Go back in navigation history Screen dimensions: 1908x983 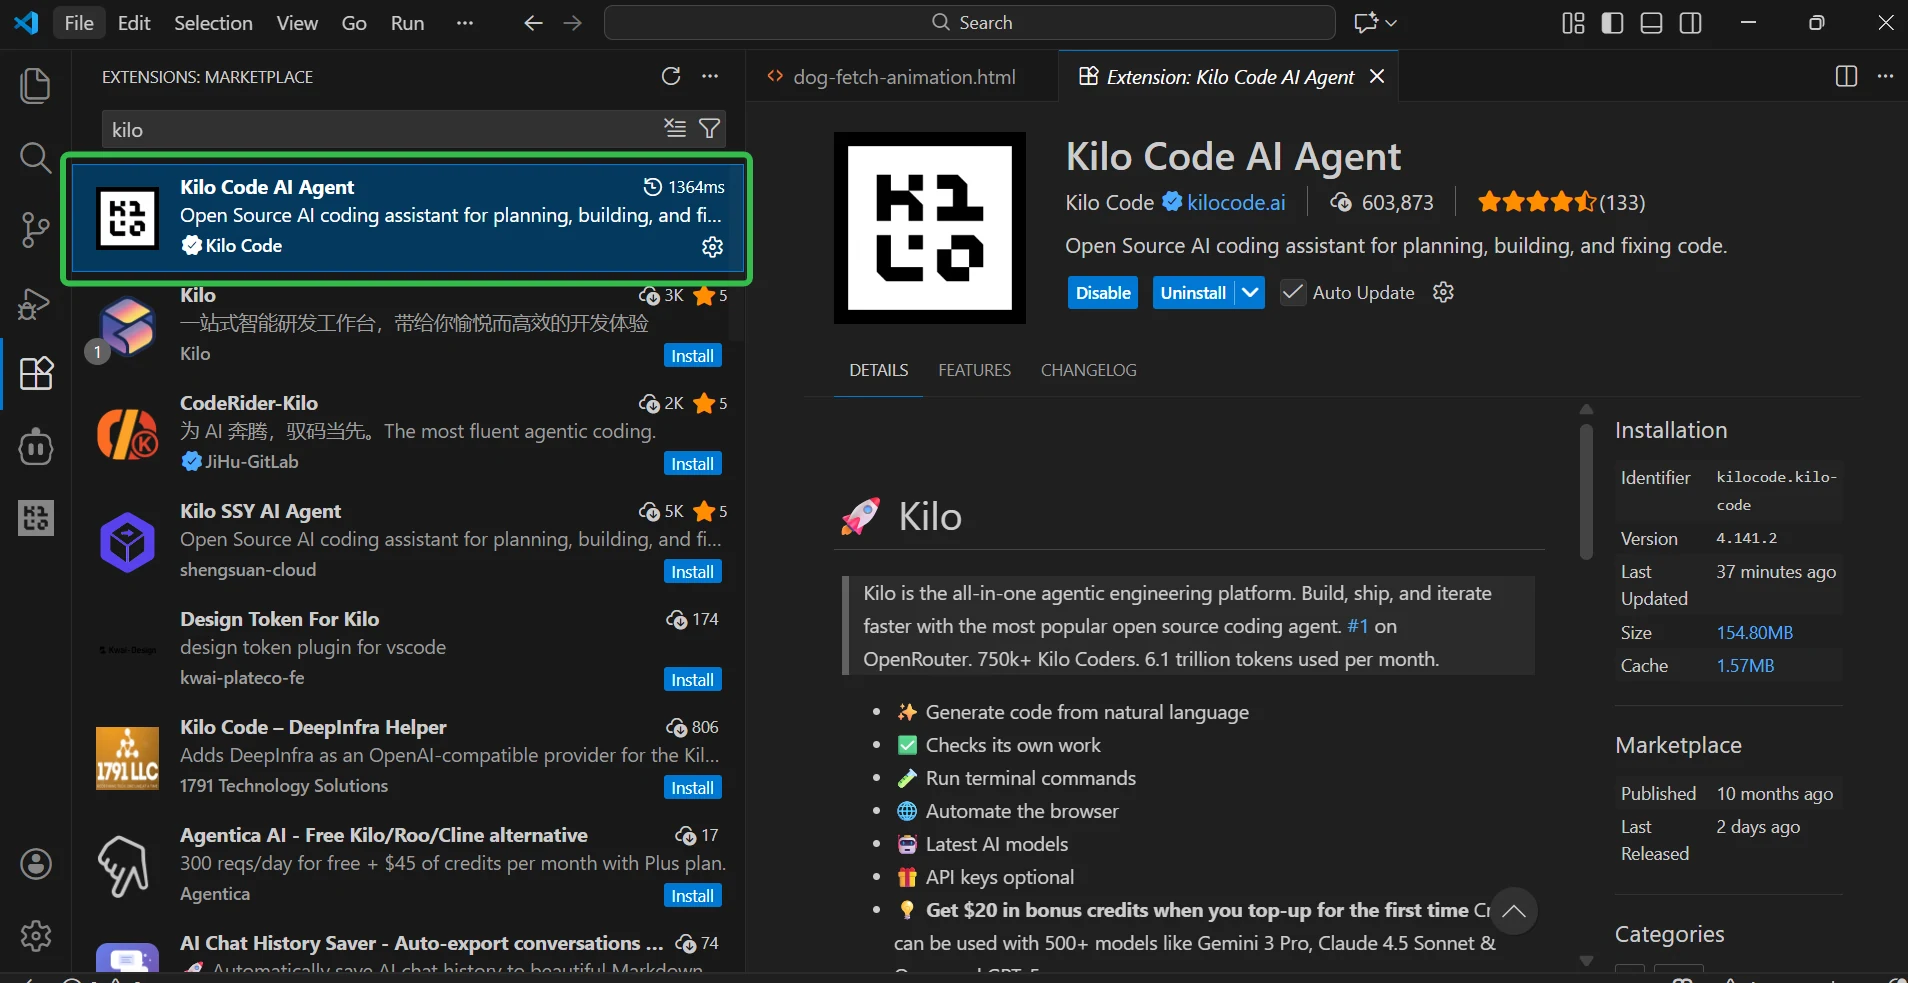tap(533, 23)
